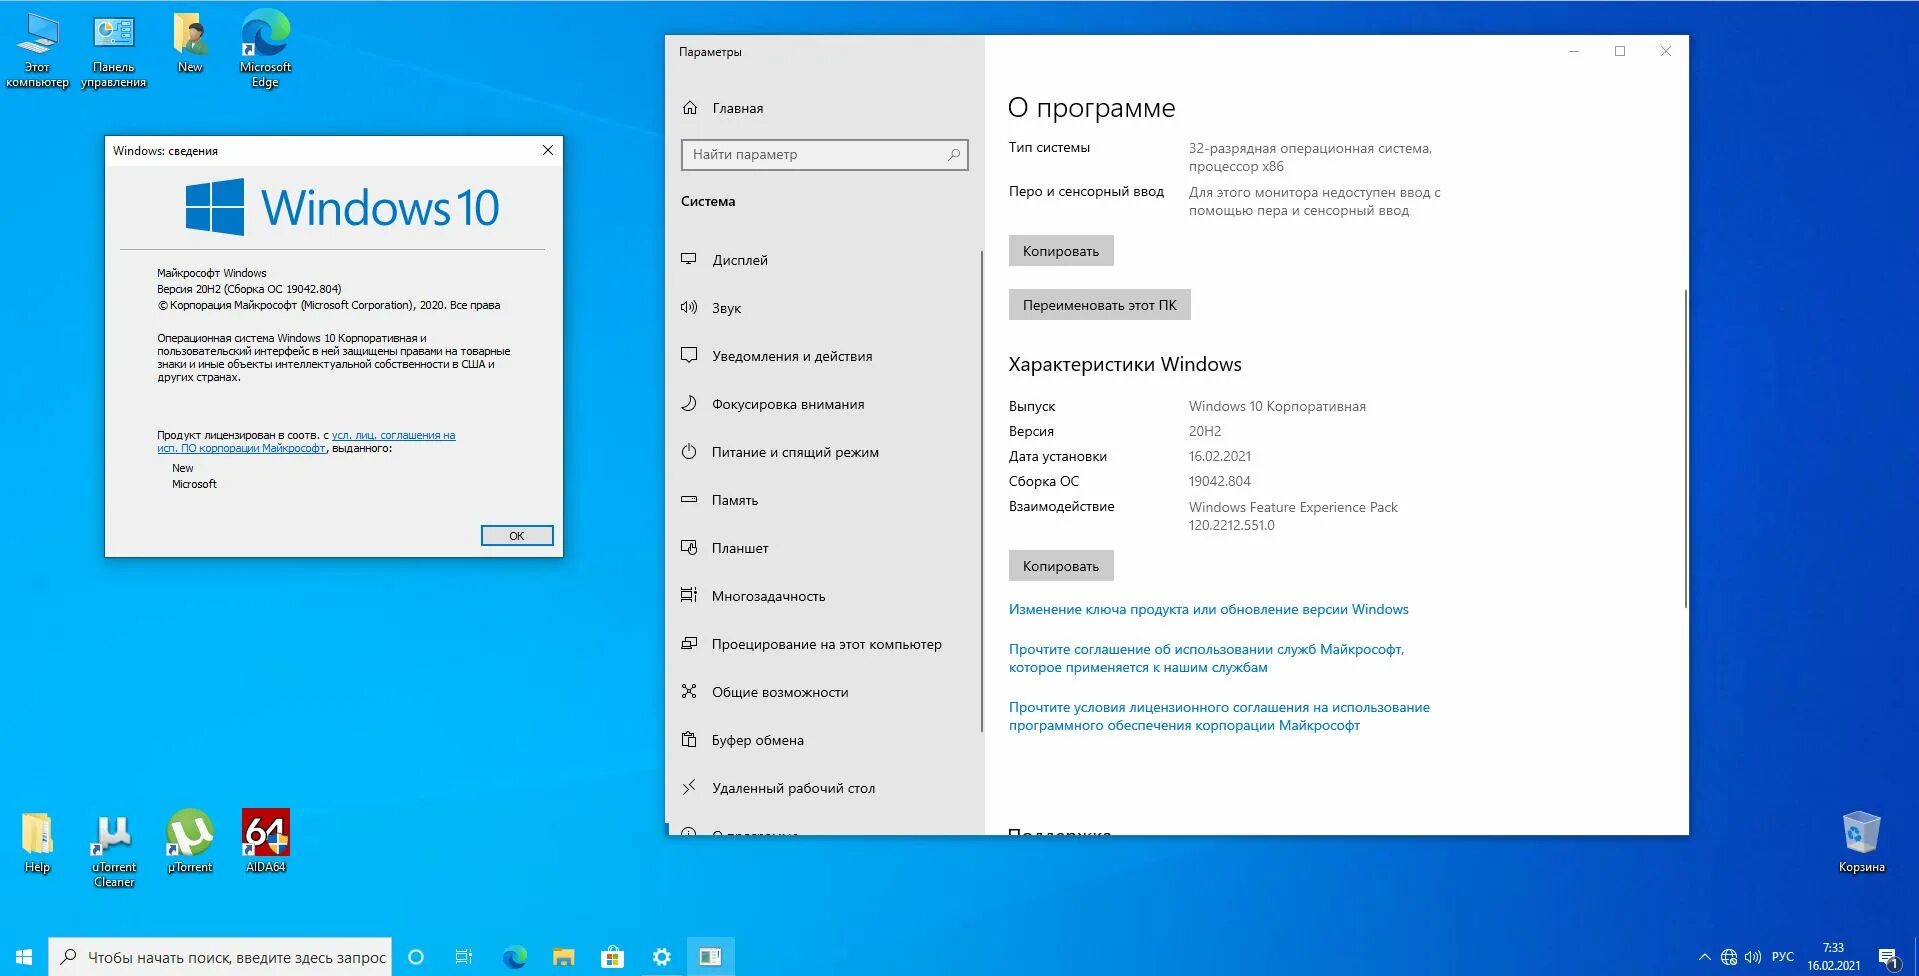The image size is (1919, 976).
Task: Select the Help folder on desktop
Action: pos(37,843)
